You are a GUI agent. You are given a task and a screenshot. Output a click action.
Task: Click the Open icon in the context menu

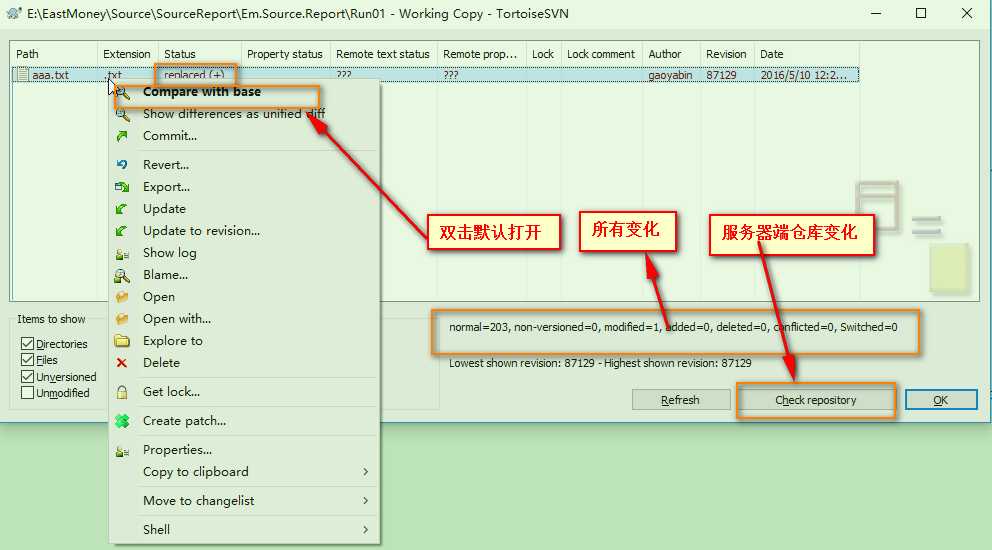(122, 297)
